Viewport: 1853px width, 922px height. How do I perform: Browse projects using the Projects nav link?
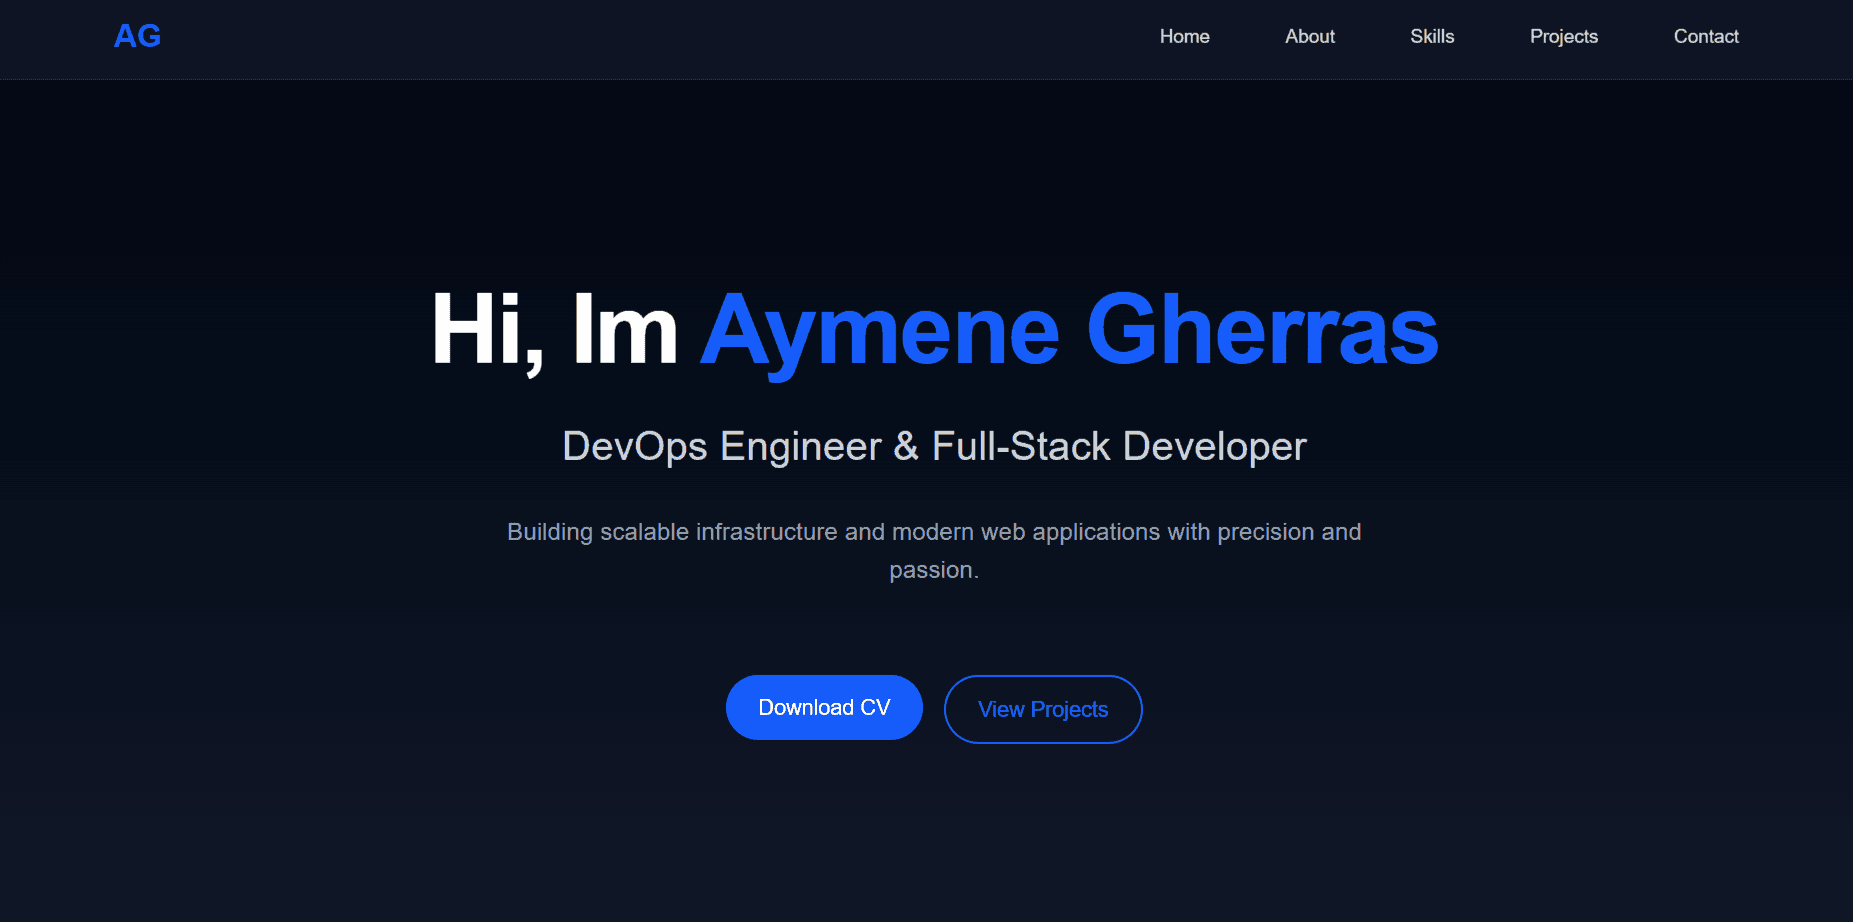[1563, 37]
